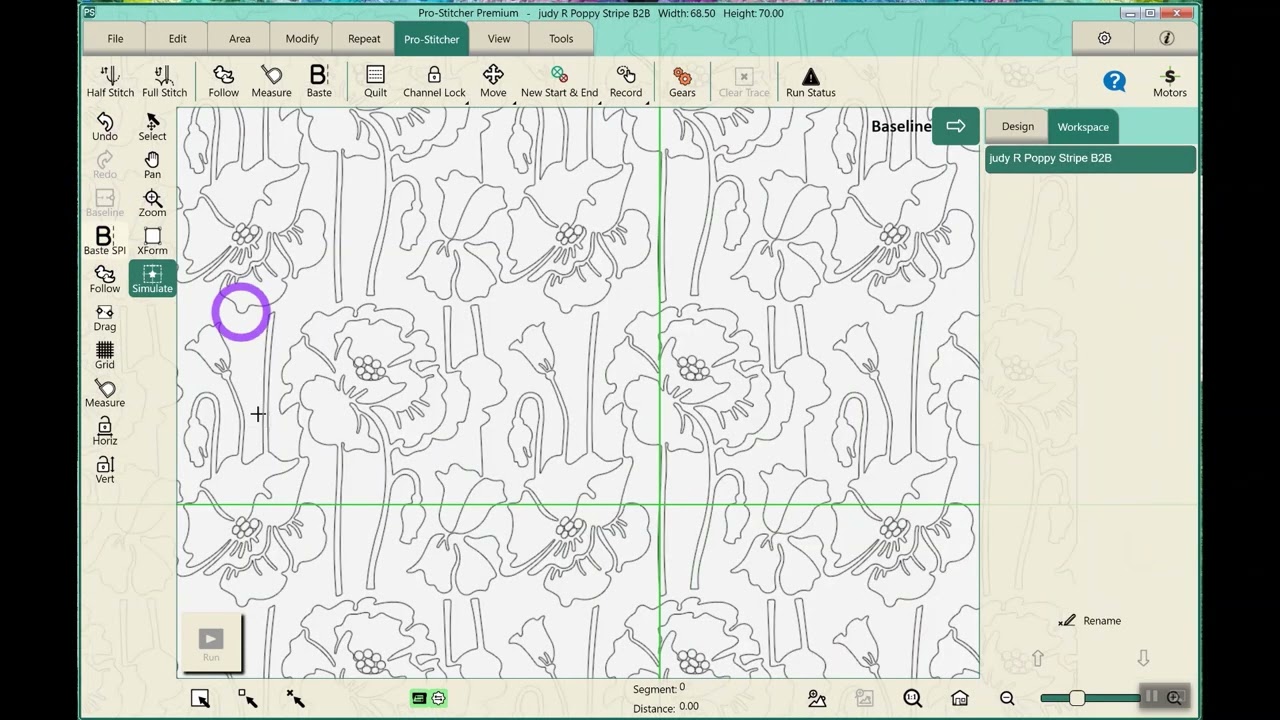Activate the Zoom magnifier tool

point(152,203)
